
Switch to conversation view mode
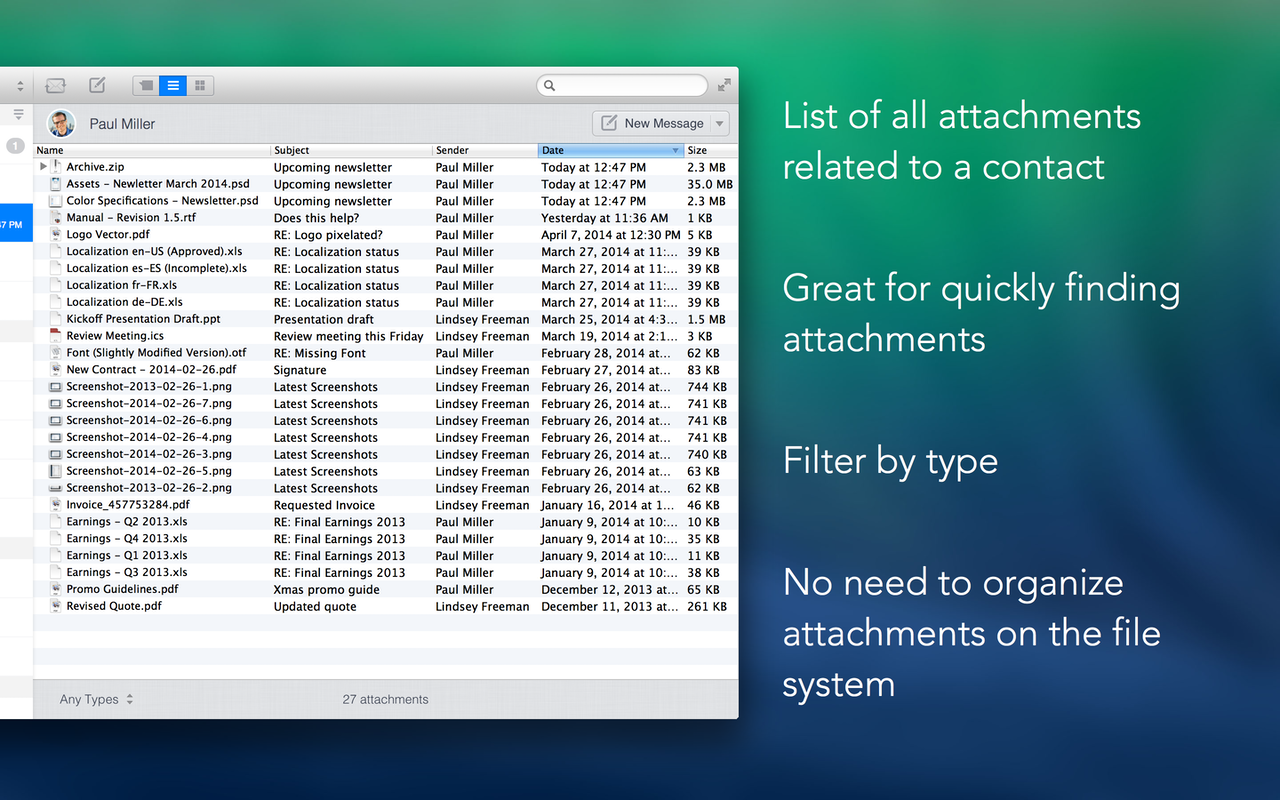click(x=146, y=86)
